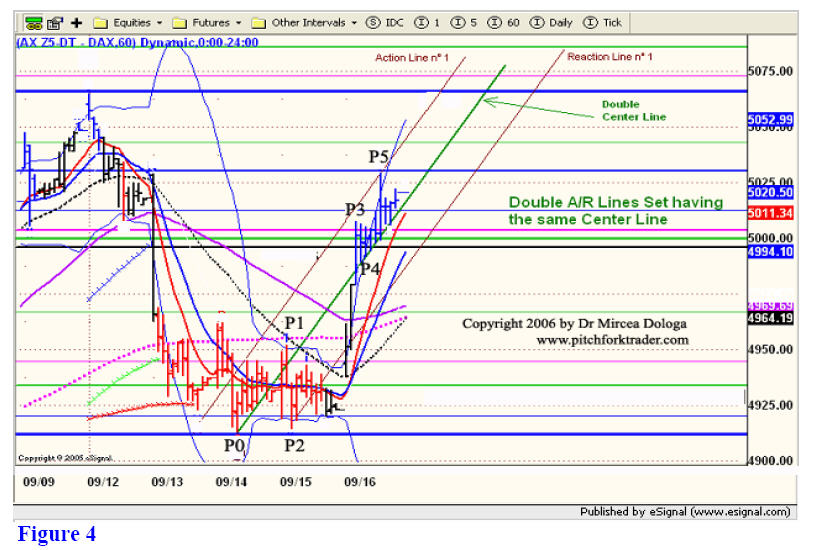Viewport: 815px width, 550px height.
Task: Click the plus icon to add symbol
Action: [x=77, y=22]
